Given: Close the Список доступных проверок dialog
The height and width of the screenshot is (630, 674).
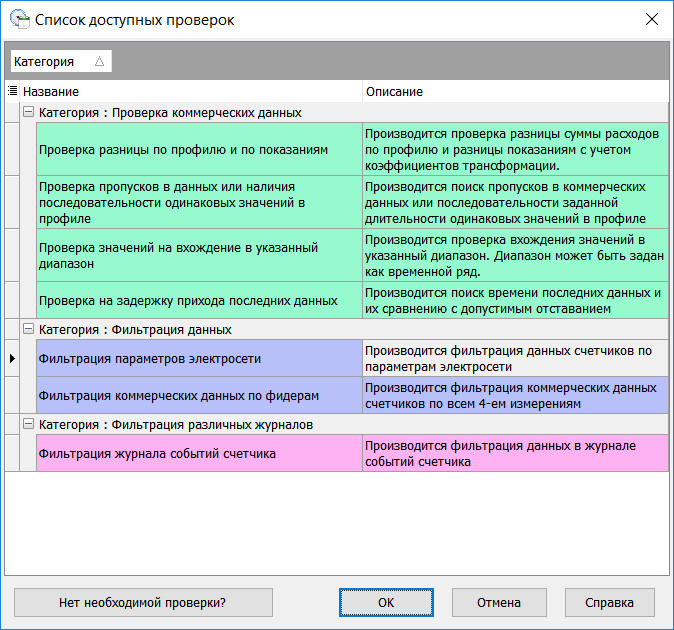Looking at the screenshot, I should point(652,19).
